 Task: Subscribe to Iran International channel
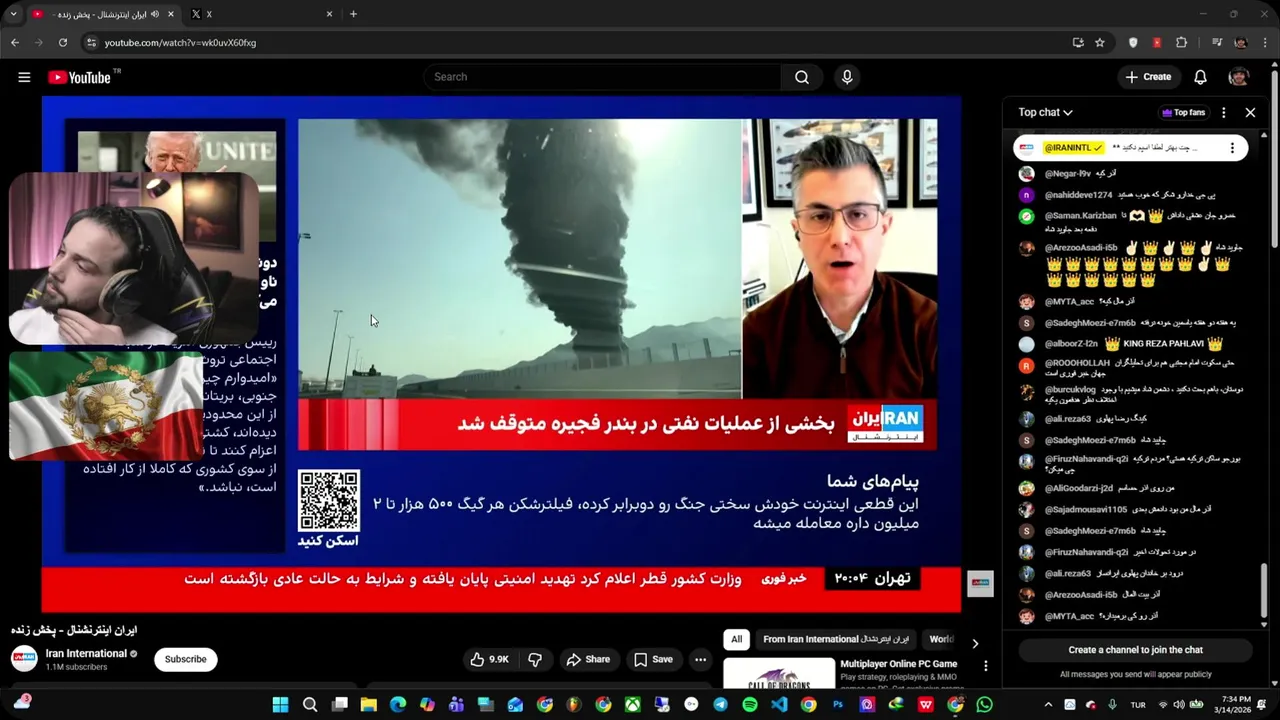(x=185, y=659)
